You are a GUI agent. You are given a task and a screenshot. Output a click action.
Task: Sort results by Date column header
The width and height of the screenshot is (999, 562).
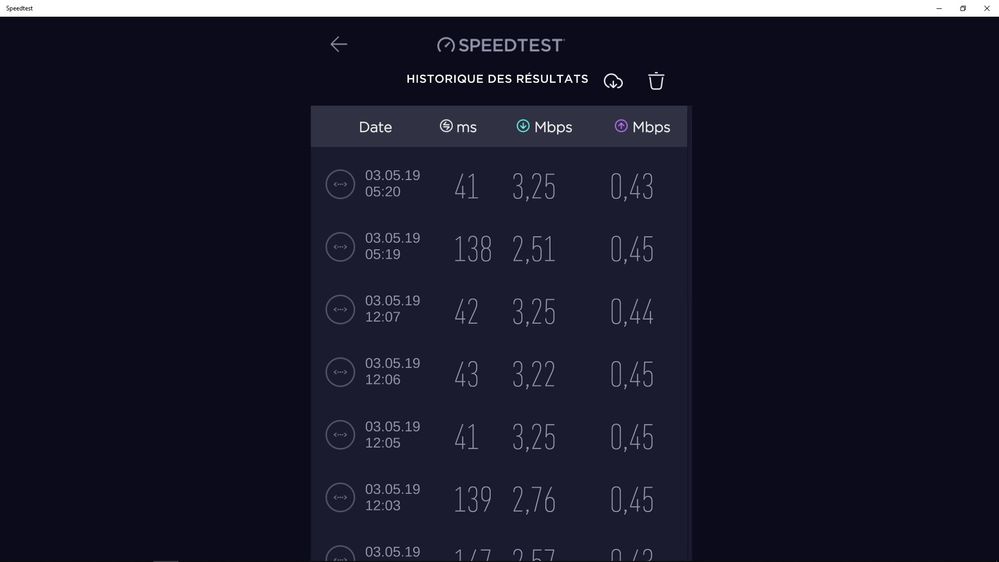point(375,127)
